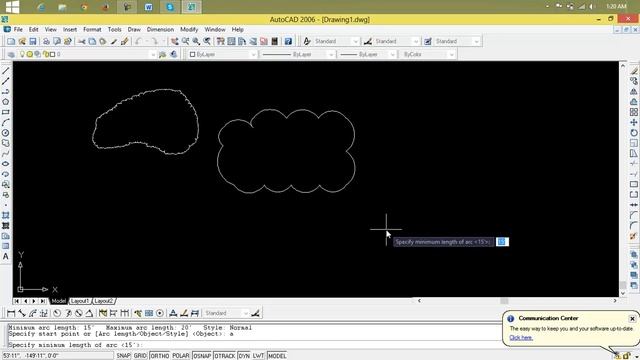Click the 'Click here' Communication Center link

click(521, 338)
